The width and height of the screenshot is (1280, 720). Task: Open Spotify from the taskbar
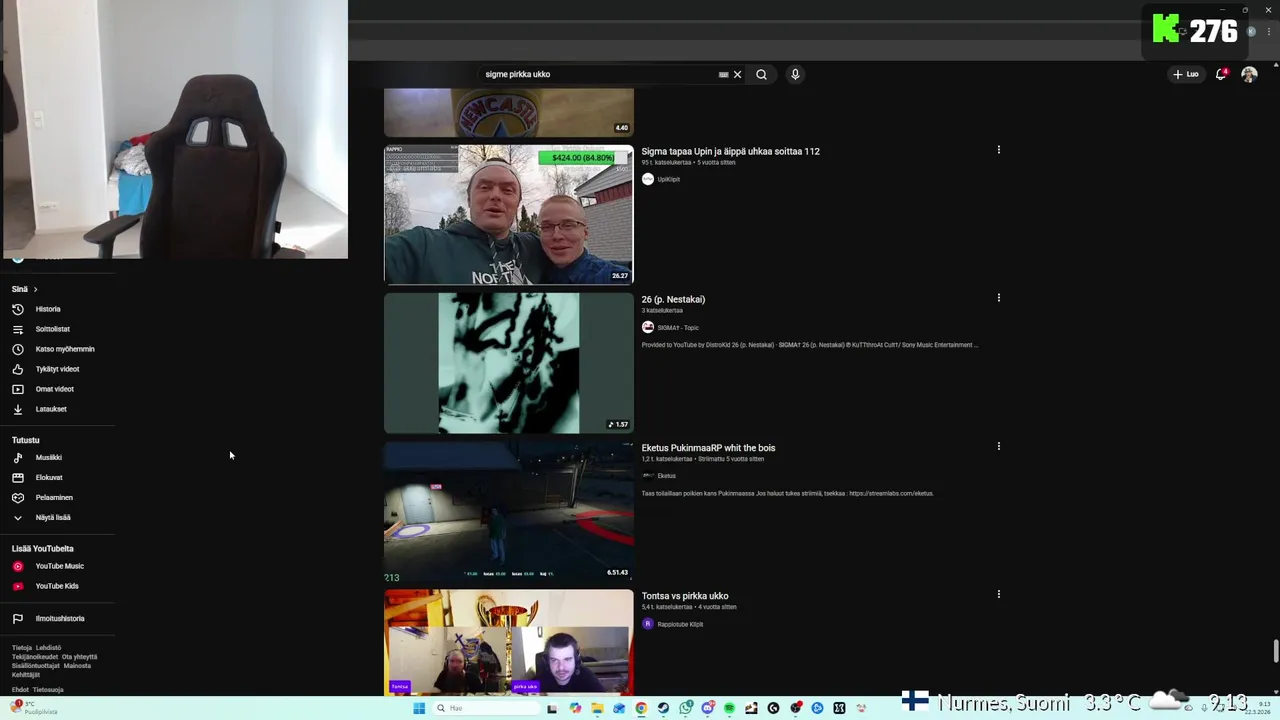(729, 708)
